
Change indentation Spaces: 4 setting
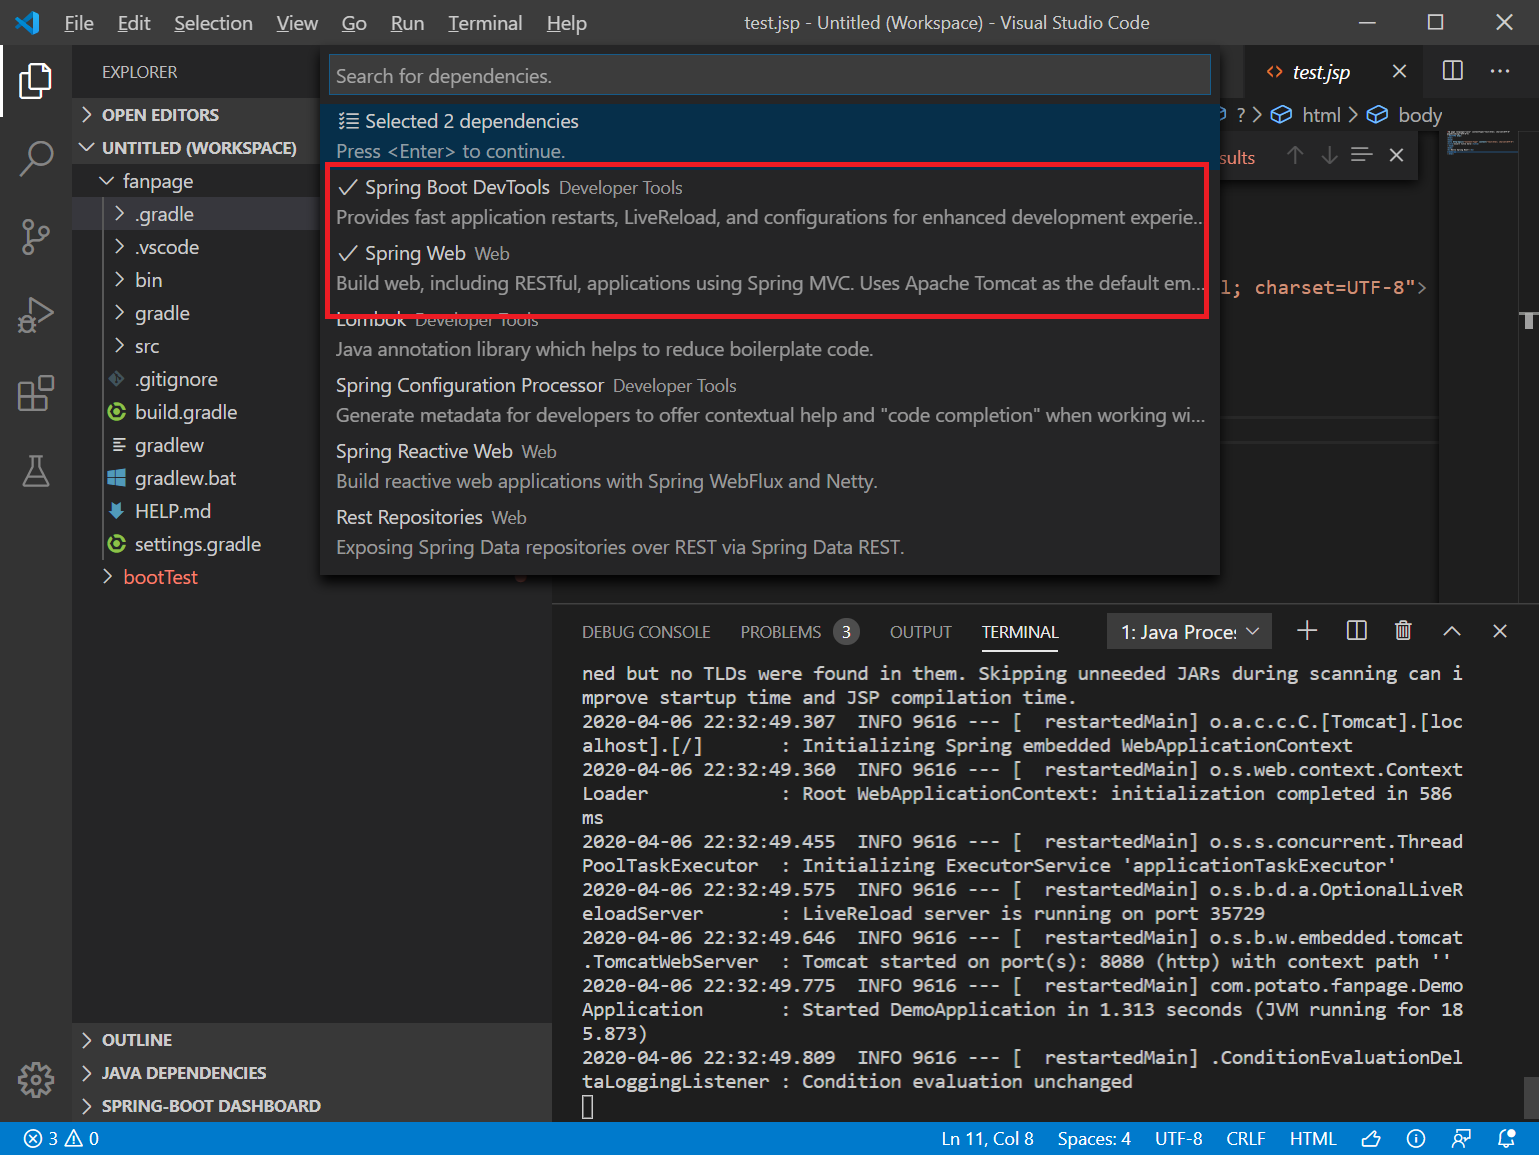pos(1094,1139)
